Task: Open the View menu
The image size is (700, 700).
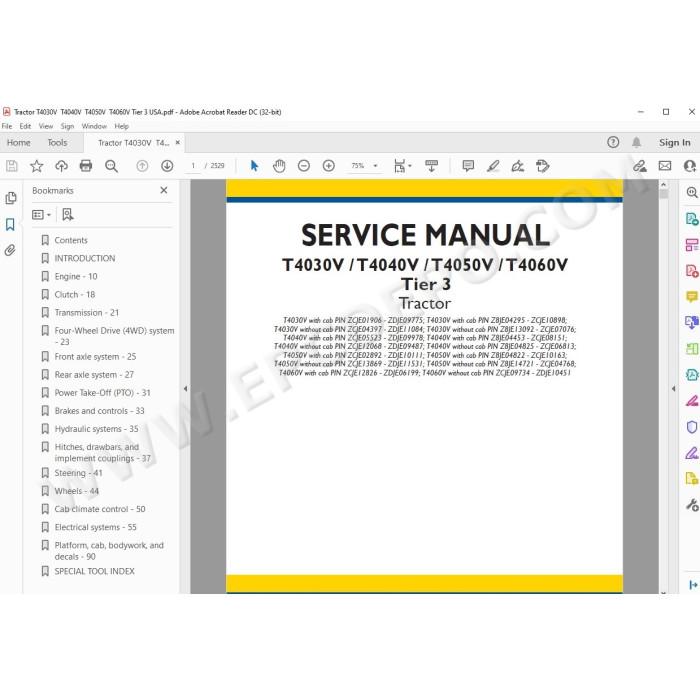Action: pos(46,126)
